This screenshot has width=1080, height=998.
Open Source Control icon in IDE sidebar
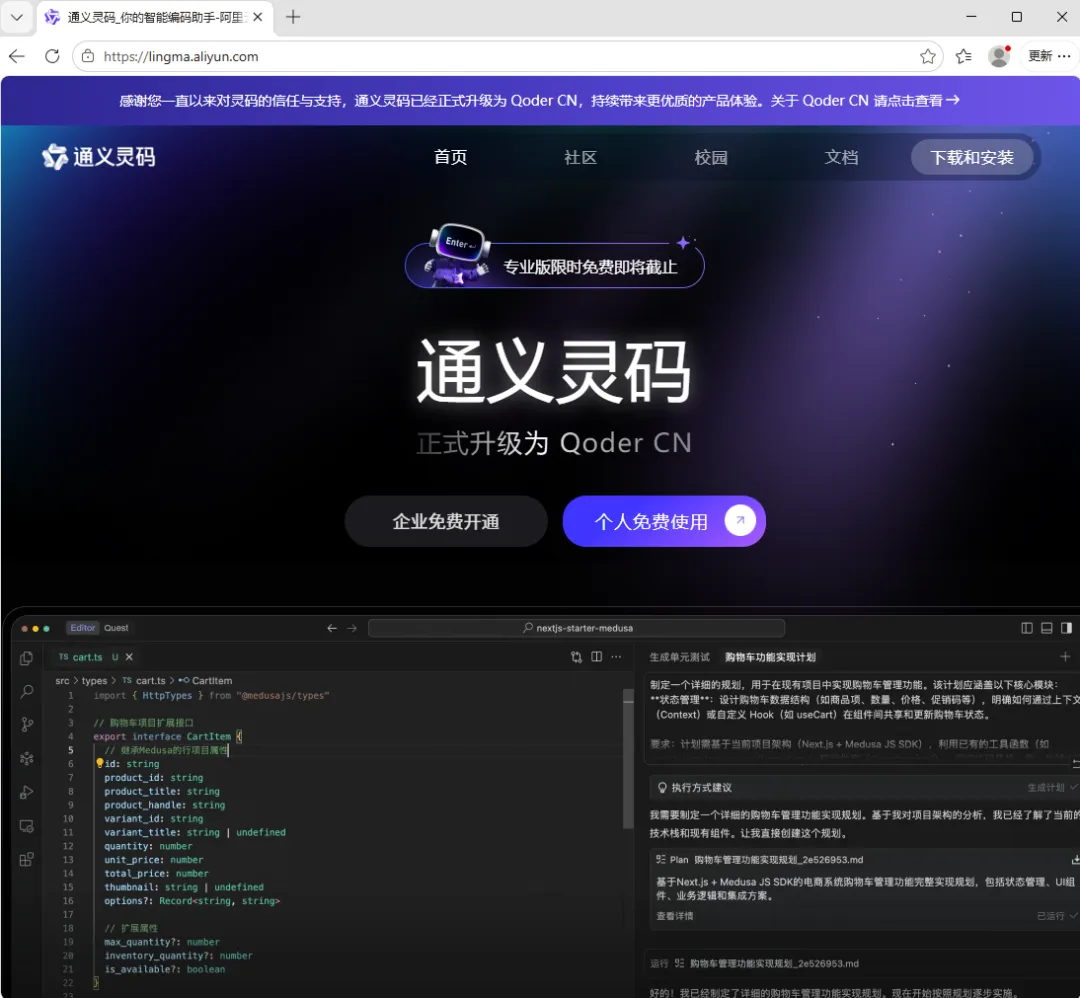tap(27, 725)
